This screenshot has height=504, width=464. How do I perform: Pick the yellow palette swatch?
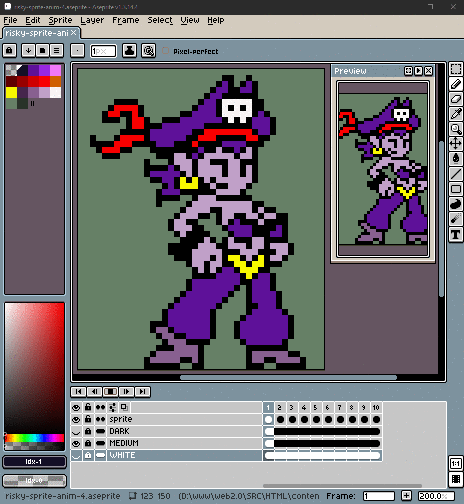pos(11,92)
